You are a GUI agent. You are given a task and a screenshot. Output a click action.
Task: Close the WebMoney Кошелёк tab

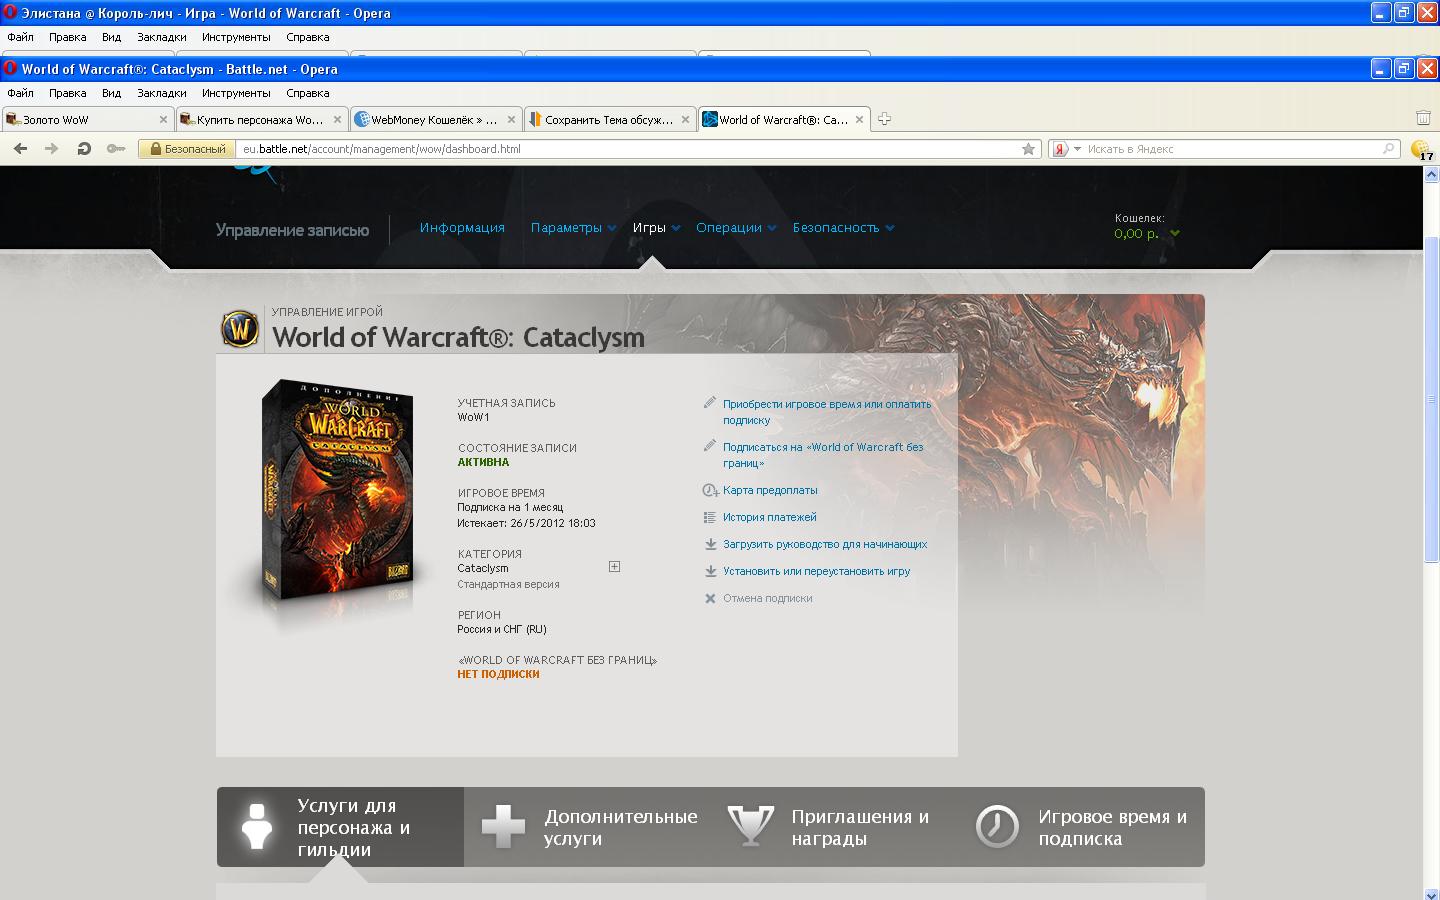coord(511,120)
